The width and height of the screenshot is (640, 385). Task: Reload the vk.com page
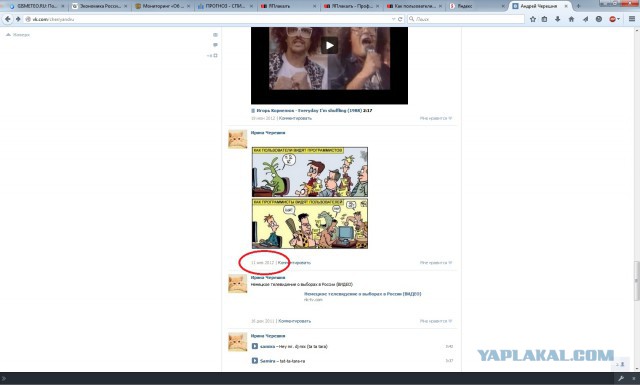(x=400, y=19)
